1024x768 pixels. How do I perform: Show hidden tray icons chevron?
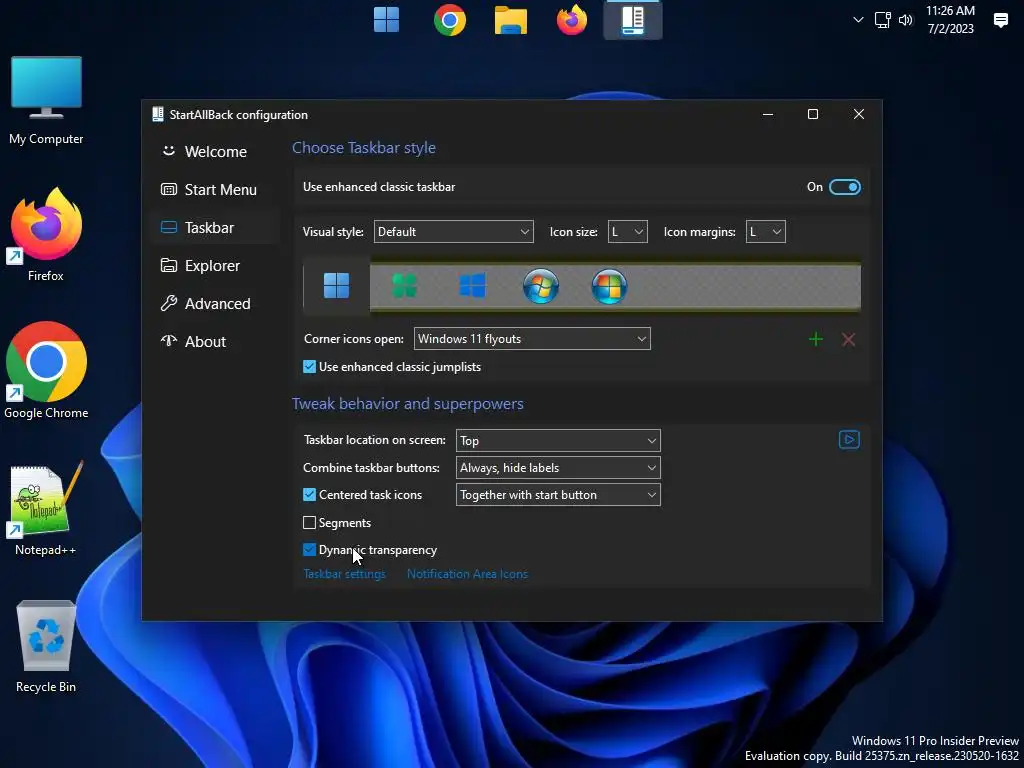858,20
